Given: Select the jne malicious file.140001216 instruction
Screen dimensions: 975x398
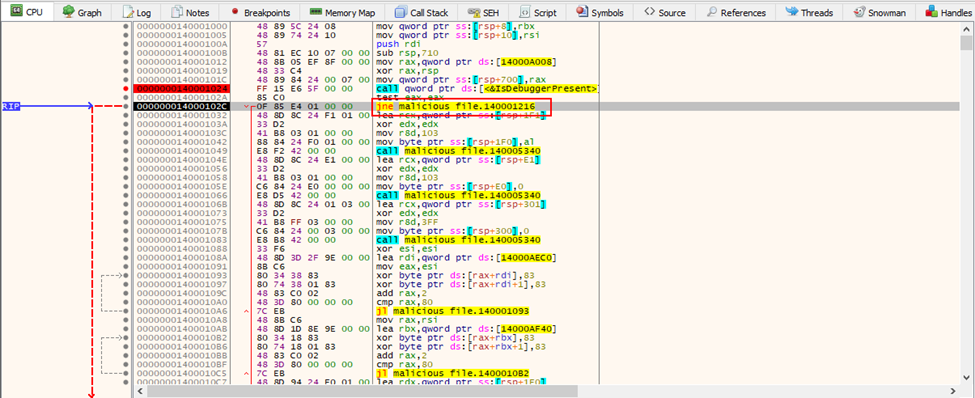Looking at the screenshot, I should click(x=455, y=107).
